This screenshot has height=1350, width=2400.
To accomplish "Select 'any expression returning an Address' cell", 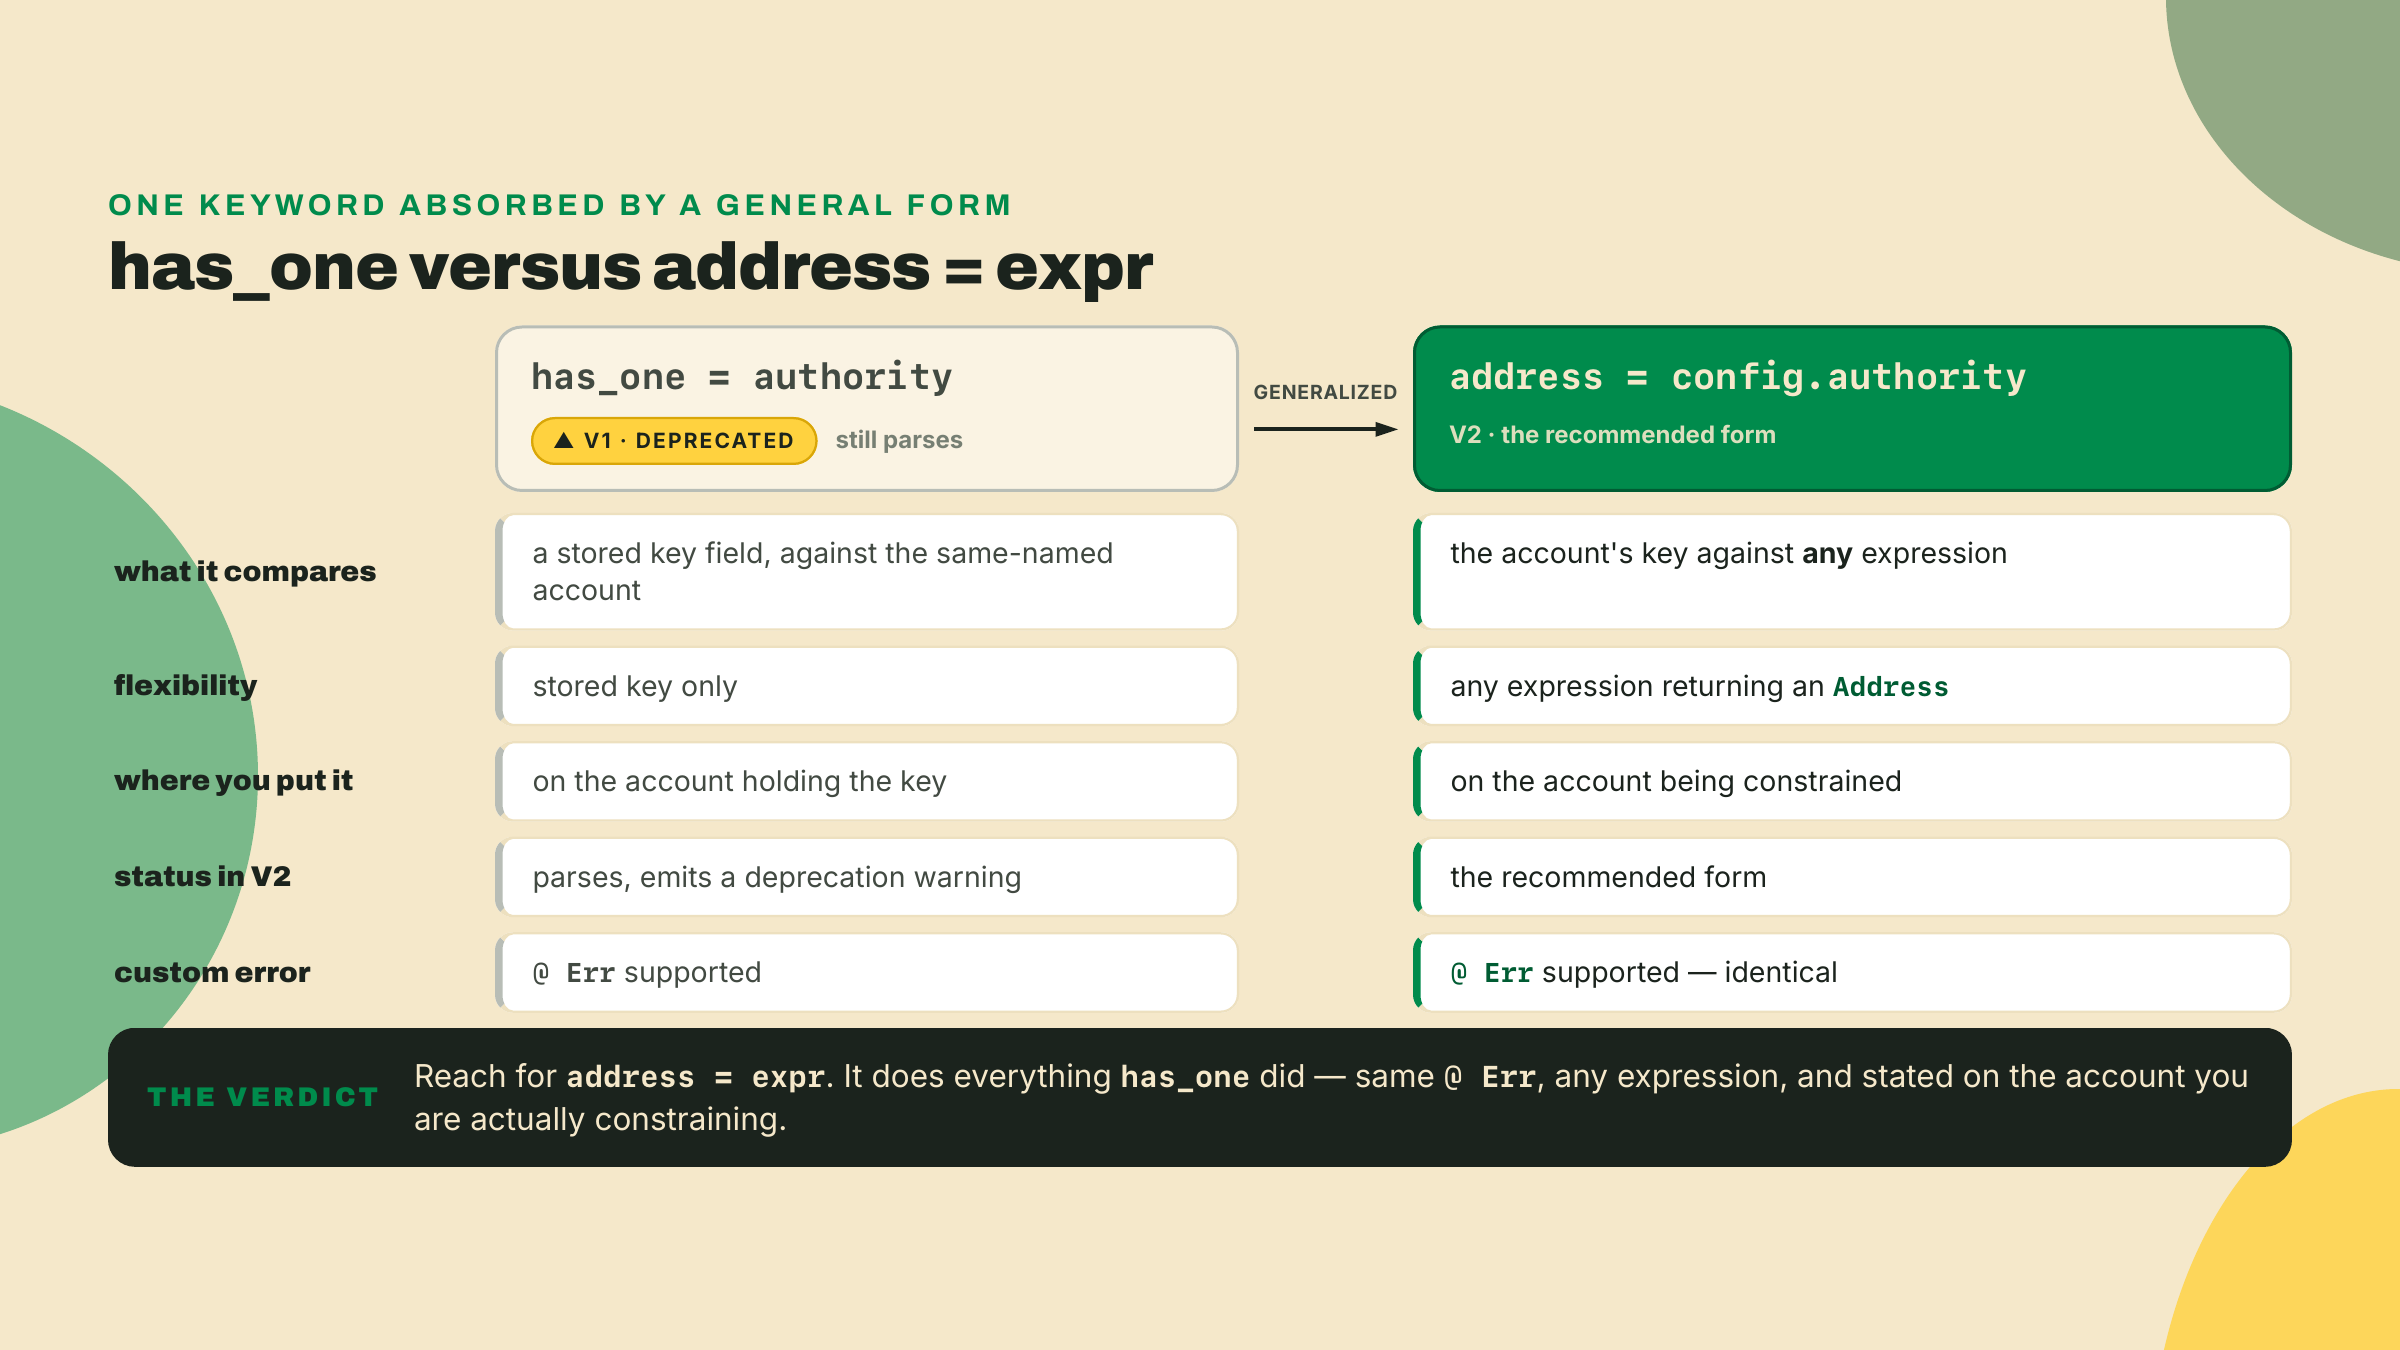I will [x=1852, y=686].
